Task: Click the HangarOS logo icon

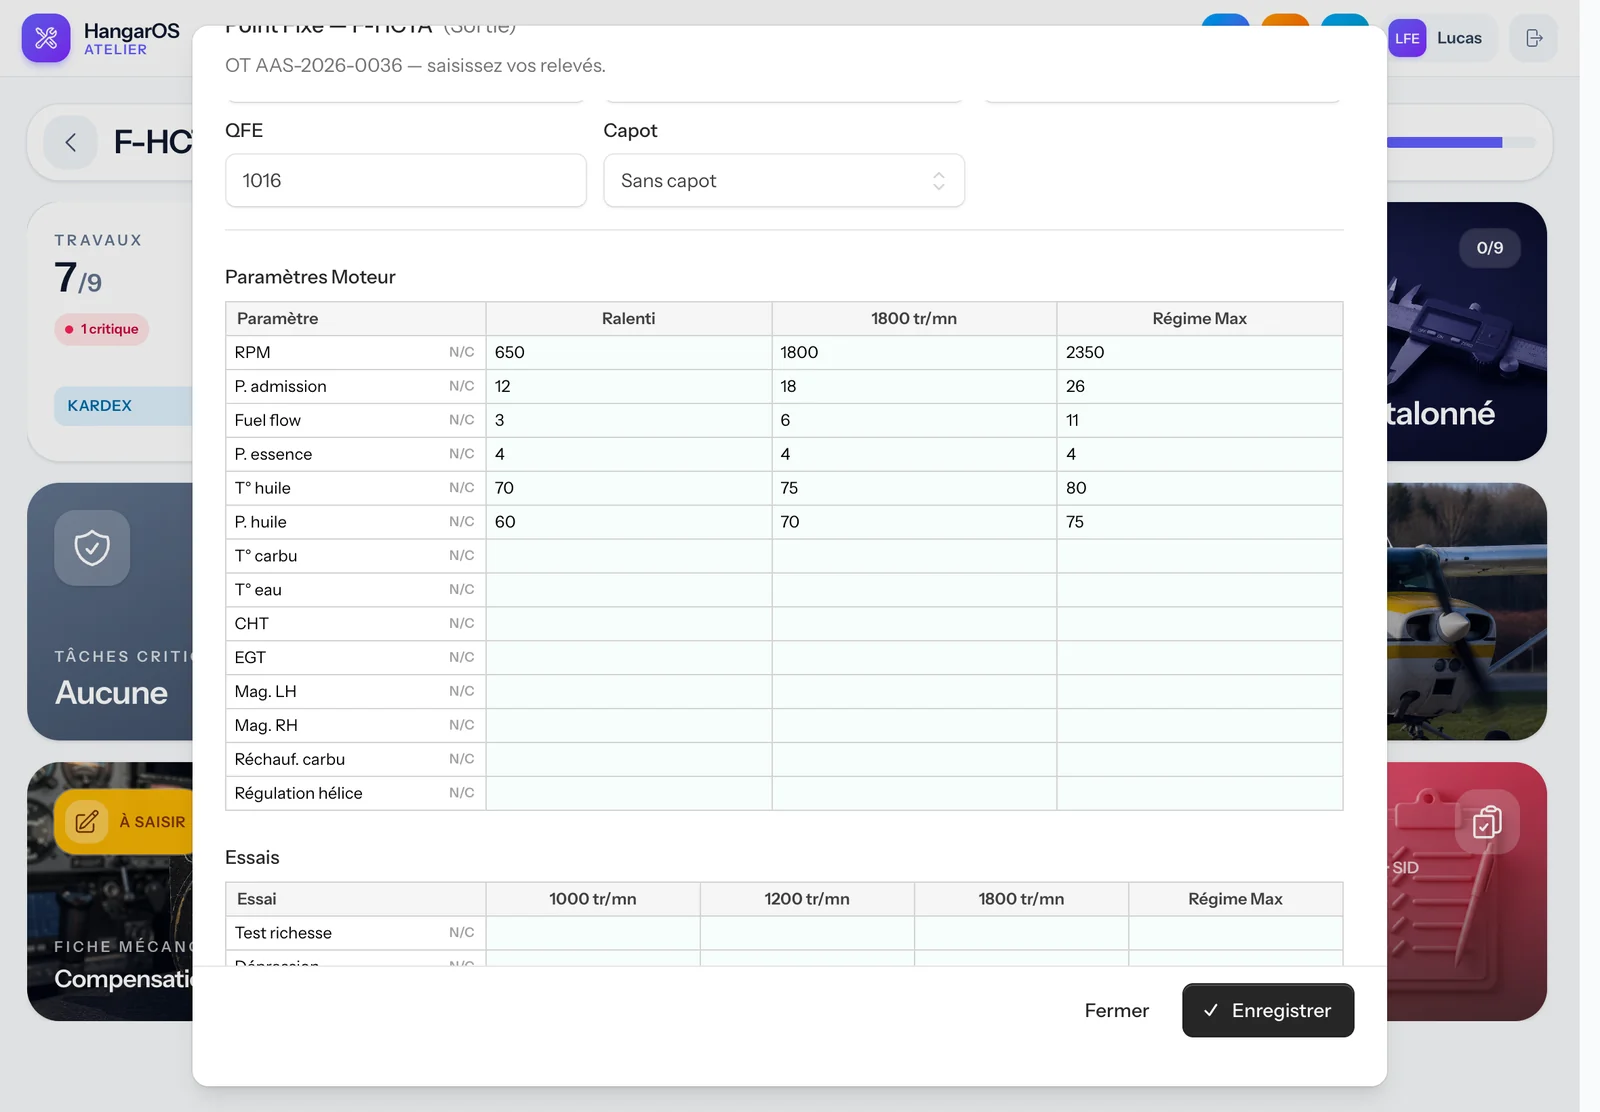Action: click(46, 38)
